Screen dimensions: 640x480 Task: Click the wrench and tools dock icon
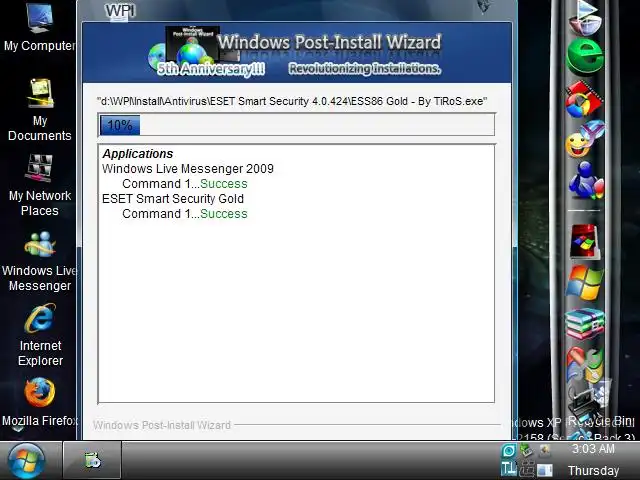pyautogui.click(x=585, y=364)
